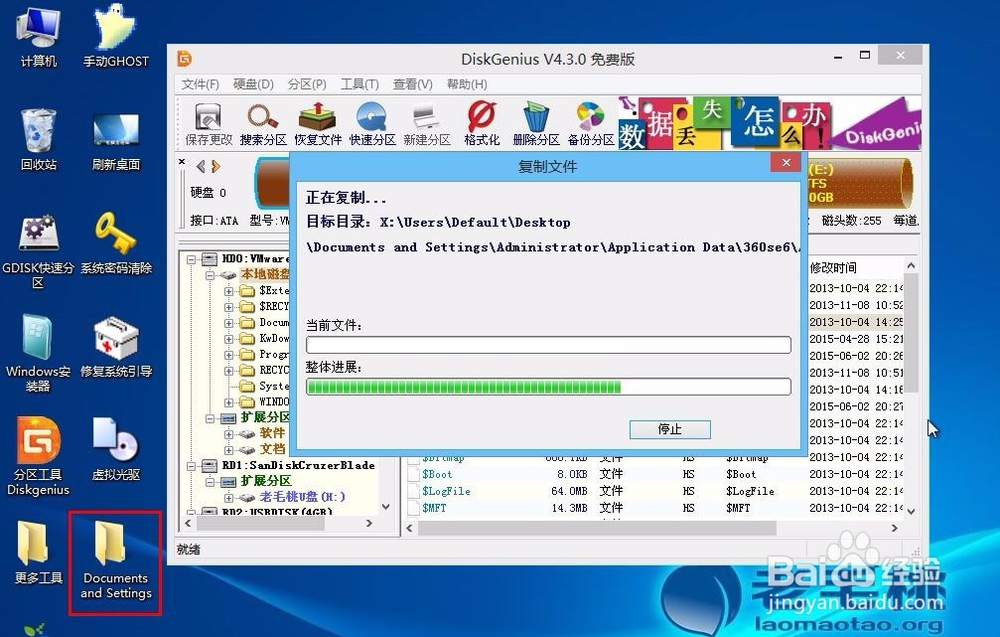The height and width of the screenshot is (637, 1000).
Task: Launch 手动GHOST desktop shortcut
Action: pyautogui.click(x=115, y=35)
